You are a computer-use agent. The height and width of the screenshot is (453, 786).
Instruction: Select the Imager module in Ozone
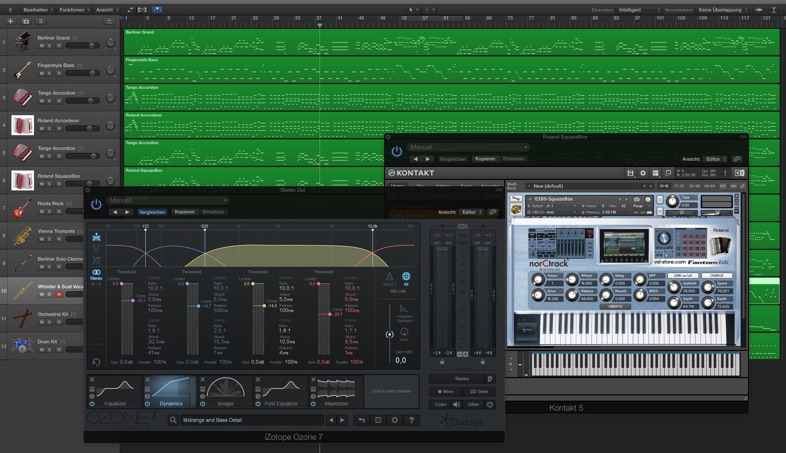click(224, 390)
